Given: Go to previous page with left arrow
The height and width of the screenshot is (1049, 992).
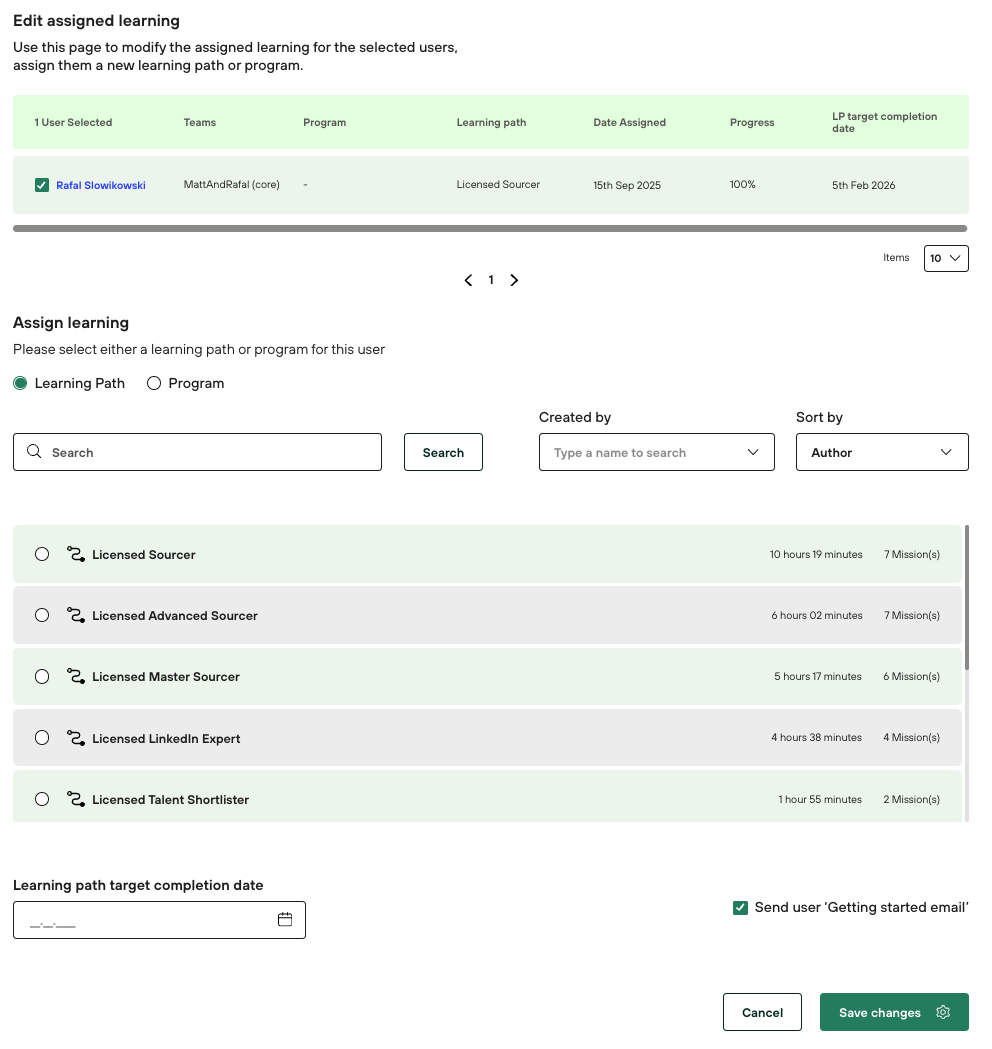Looking at the screenshot, I should coord(468,280).
